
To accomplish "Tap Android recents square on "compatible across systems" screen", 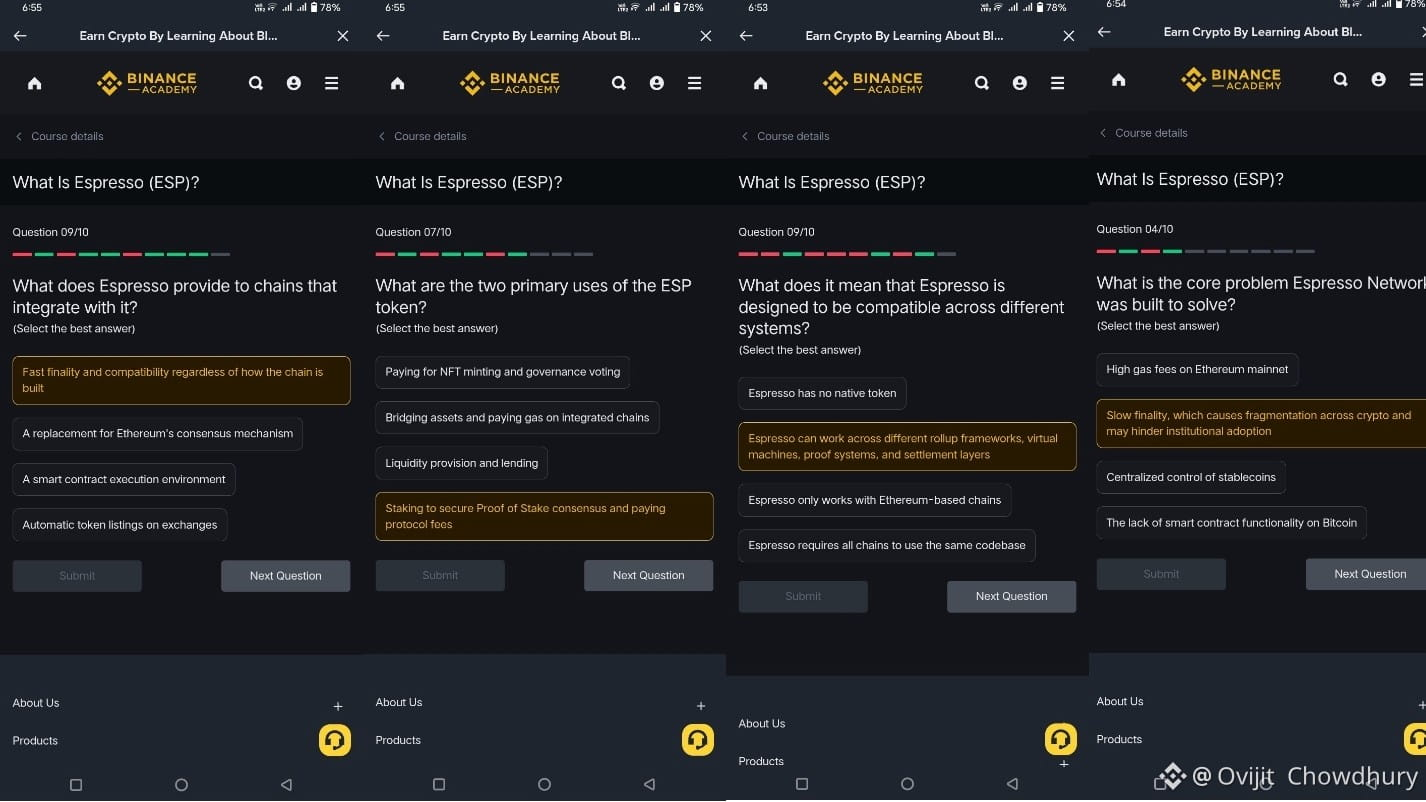I will pos(802,785).
